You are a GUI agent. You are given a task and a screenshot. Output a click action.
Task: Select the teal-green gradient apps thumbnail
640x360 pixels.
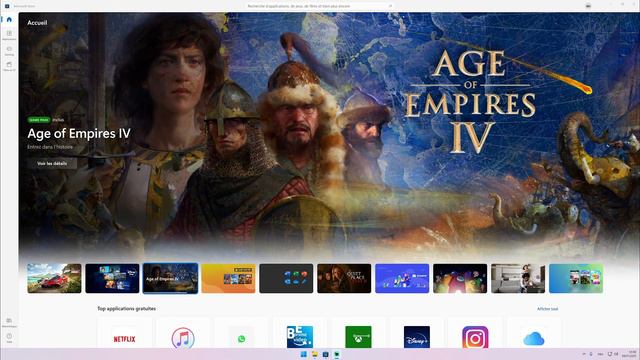click(576, 278)
